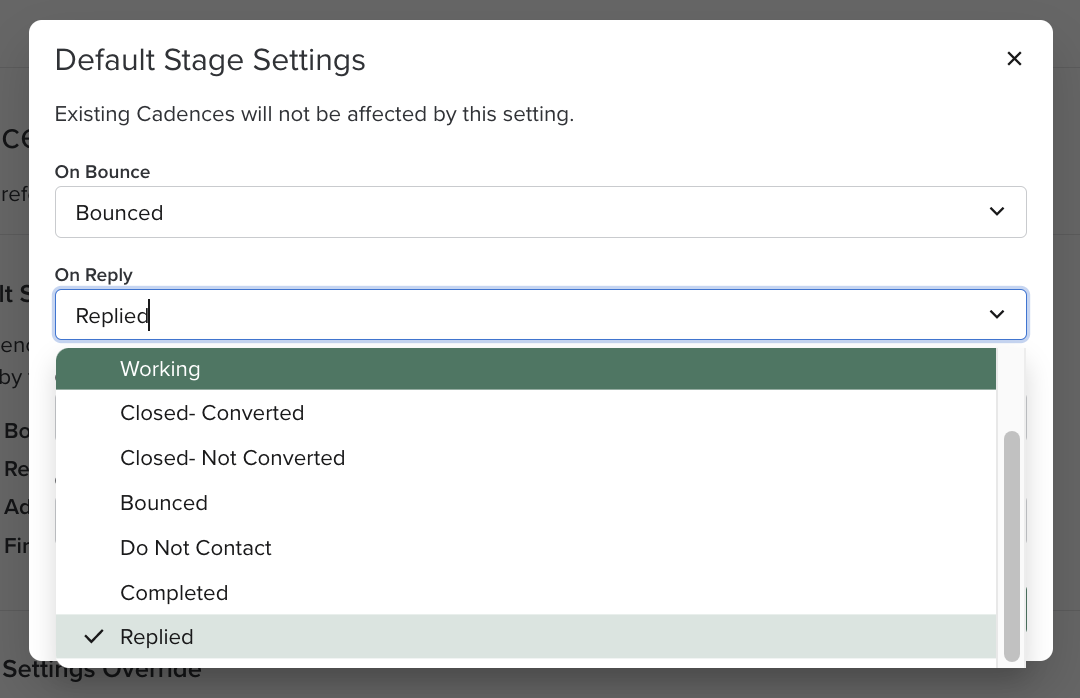
Task: Select the checked Replied option
Action: 526,637
